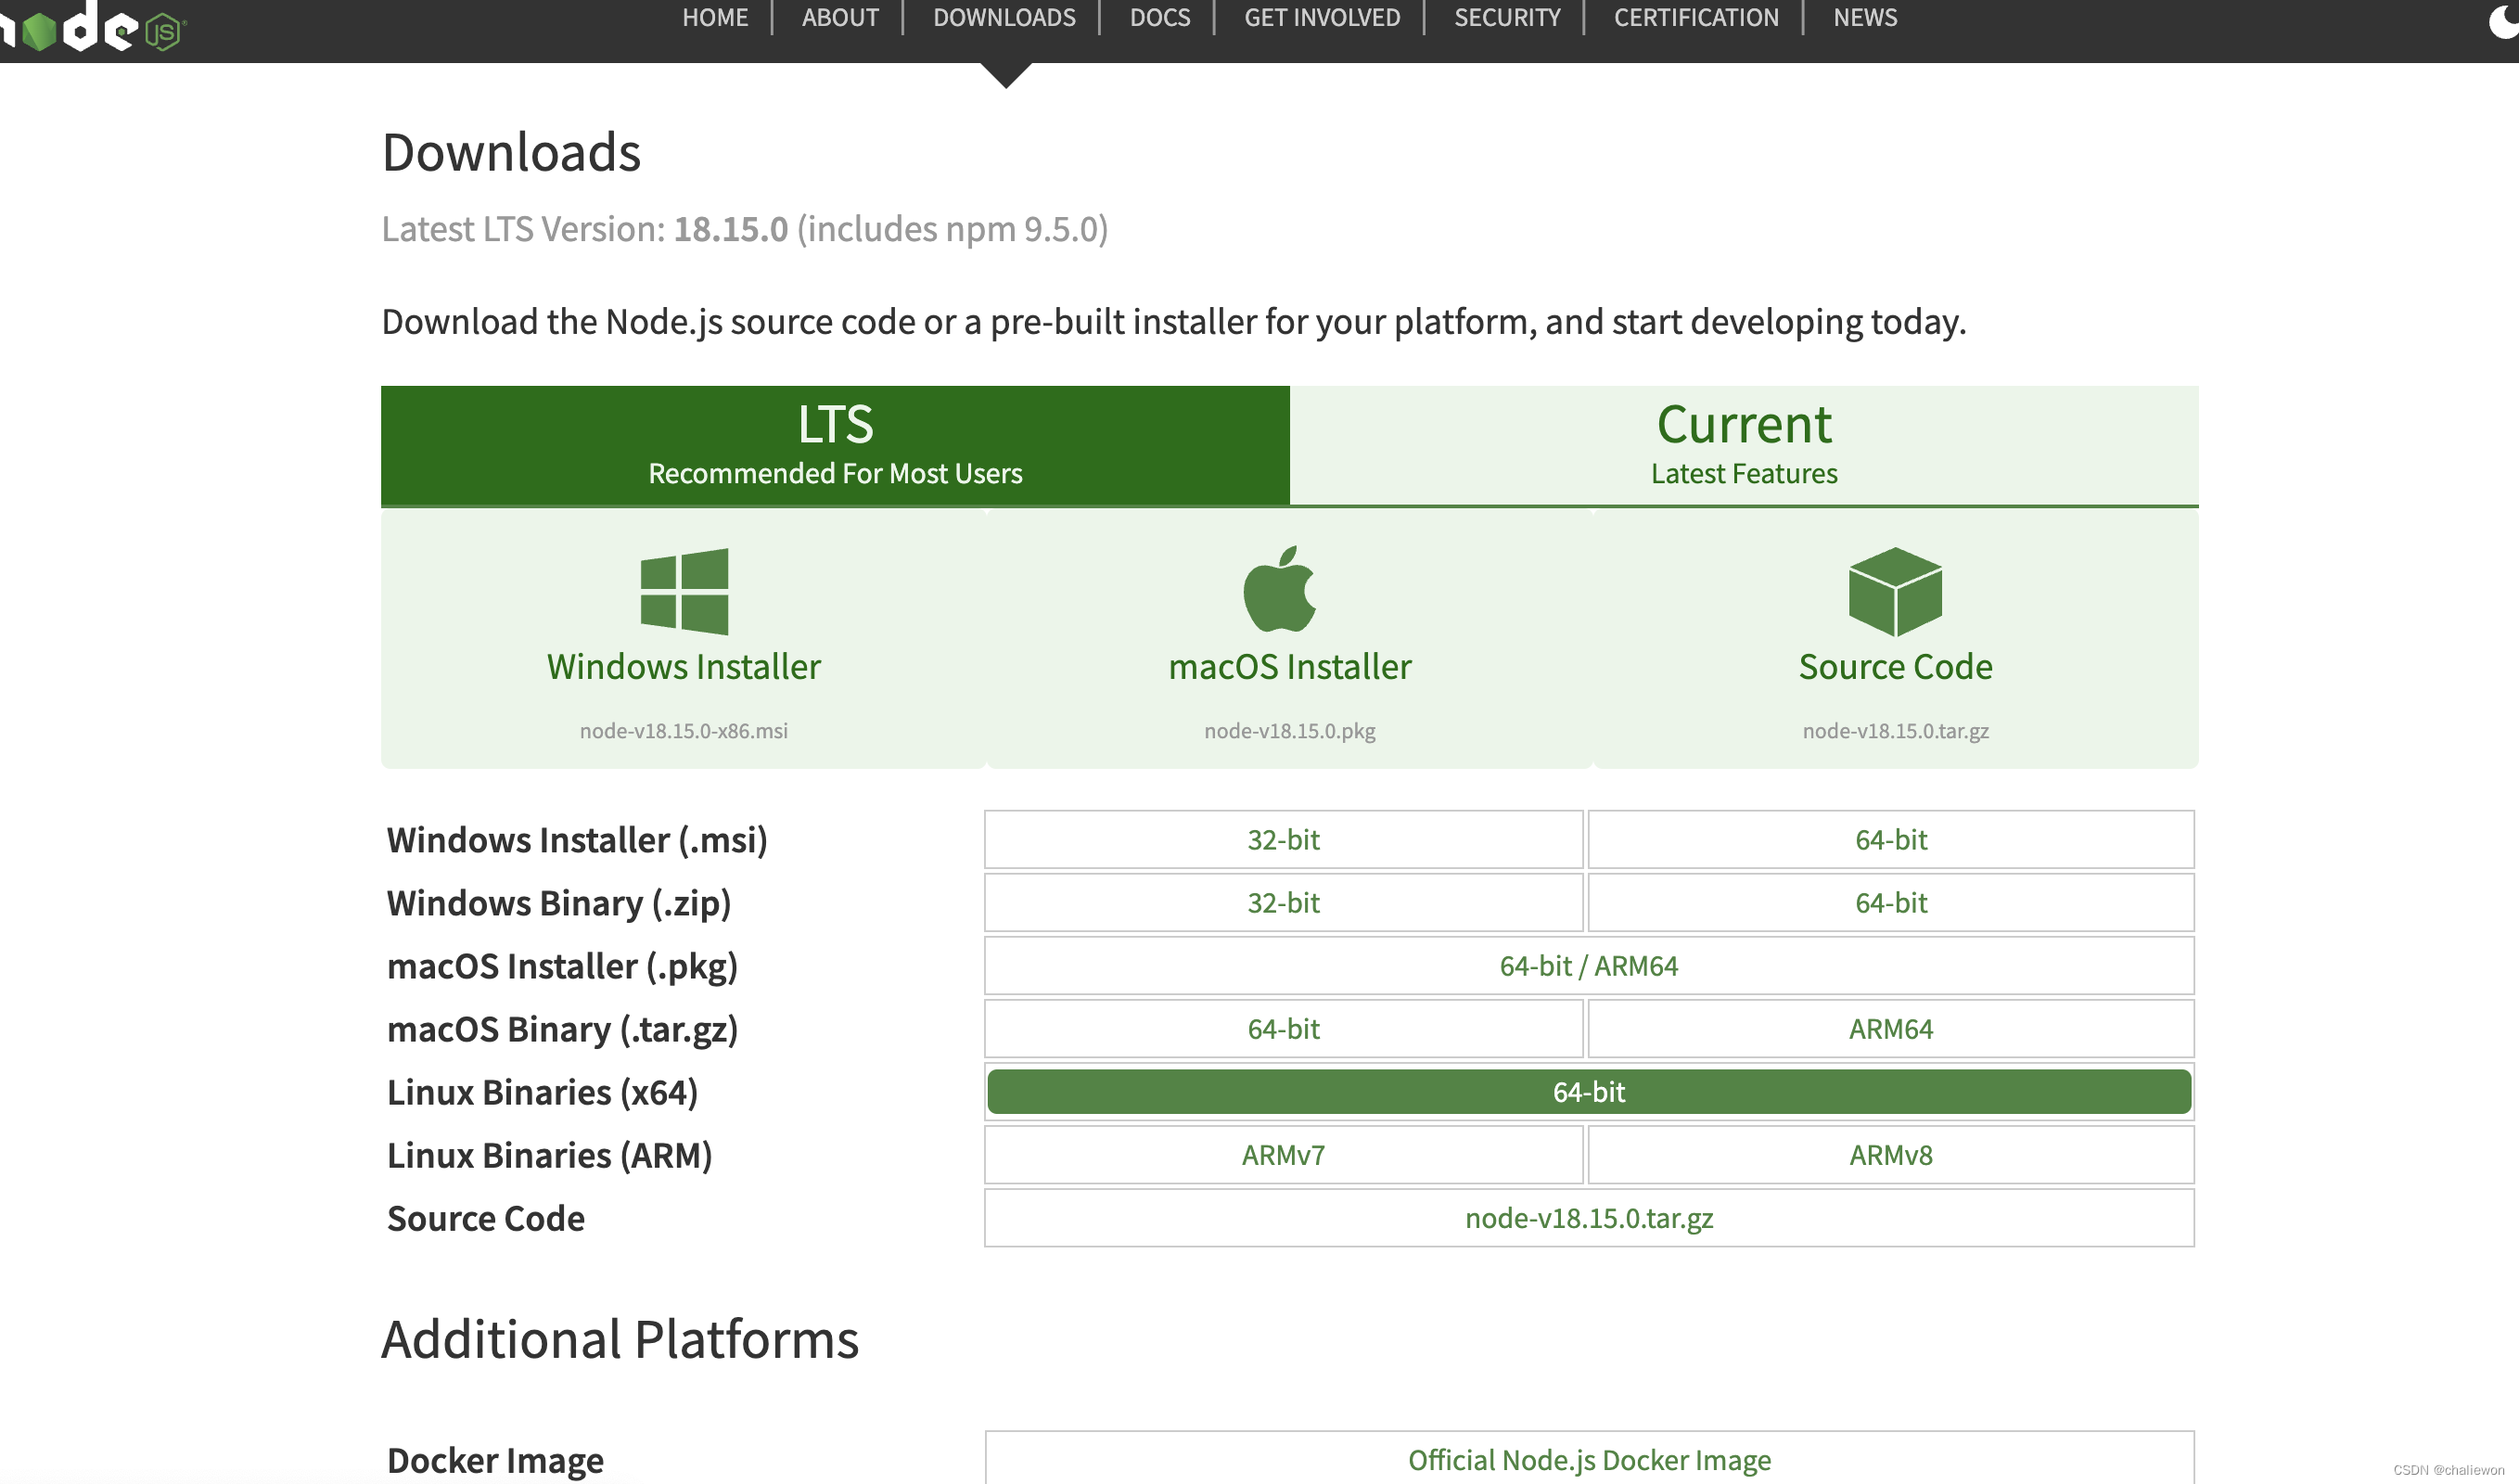Switch to the LTS tab

point(835,445)
